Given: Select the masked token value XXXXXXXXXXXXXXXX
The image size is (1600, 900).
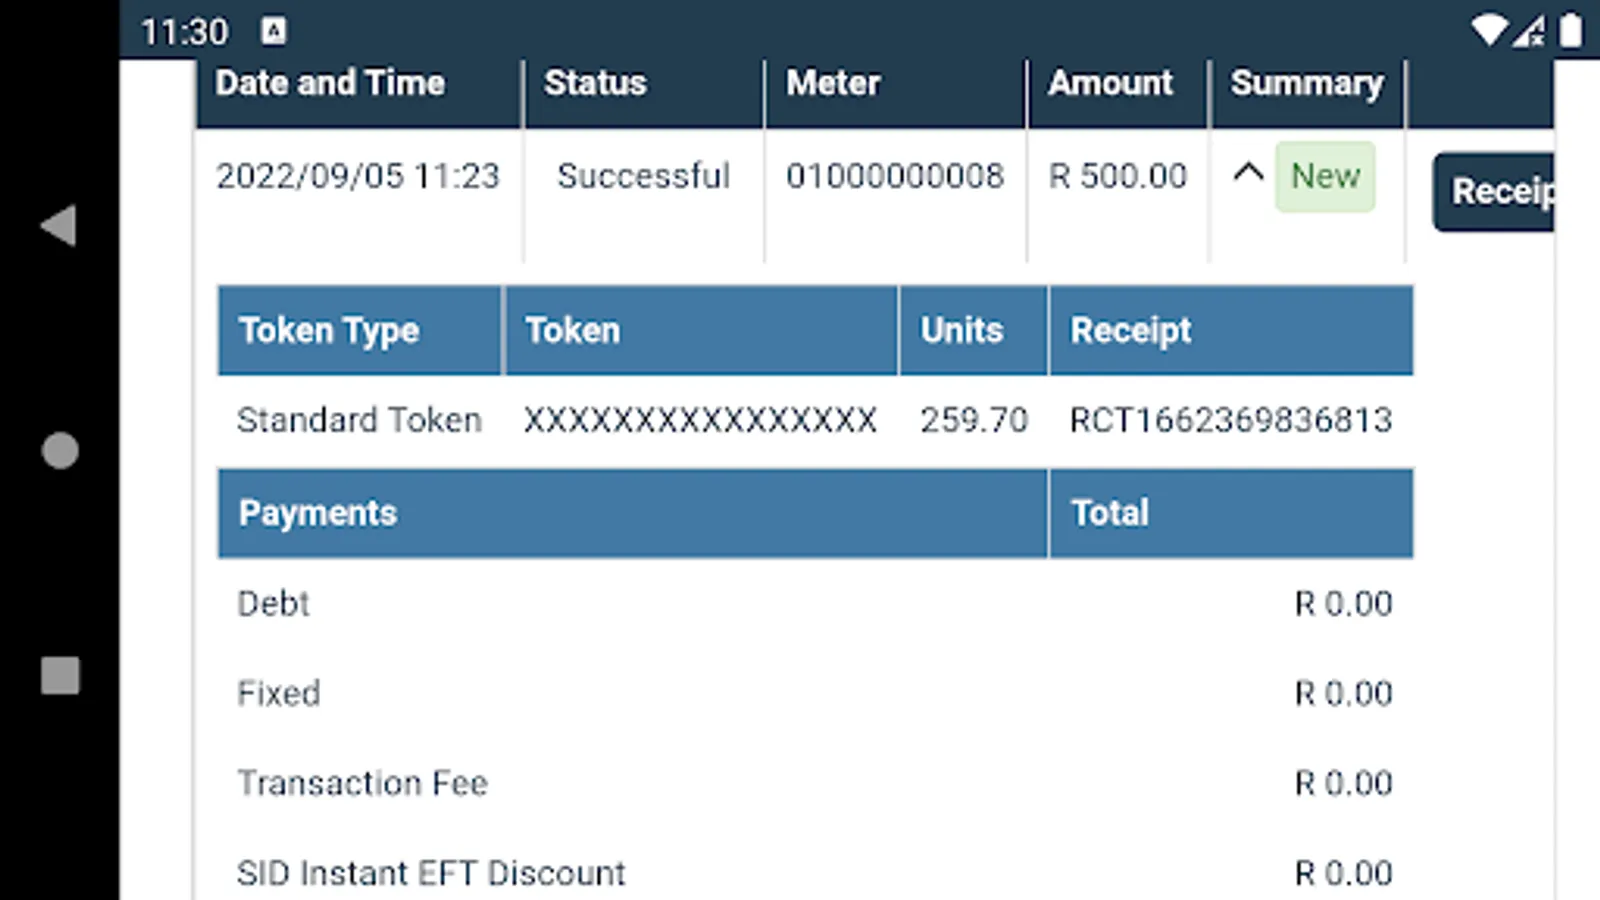Looking at the screenshot, I should [x=700, y=420].
